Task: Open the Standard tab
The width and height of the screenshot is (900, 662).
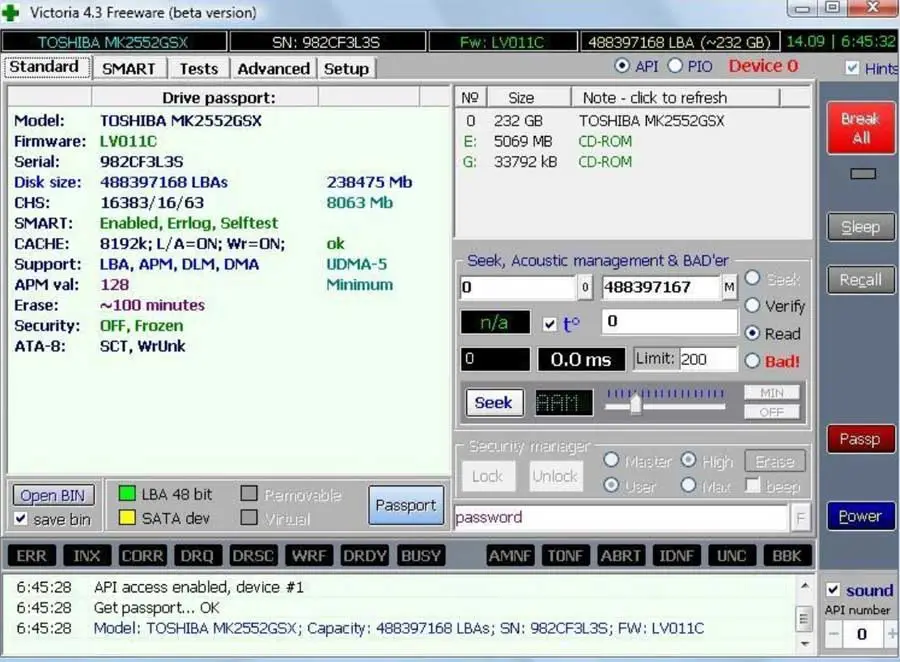Action: [x=46, y=67]
